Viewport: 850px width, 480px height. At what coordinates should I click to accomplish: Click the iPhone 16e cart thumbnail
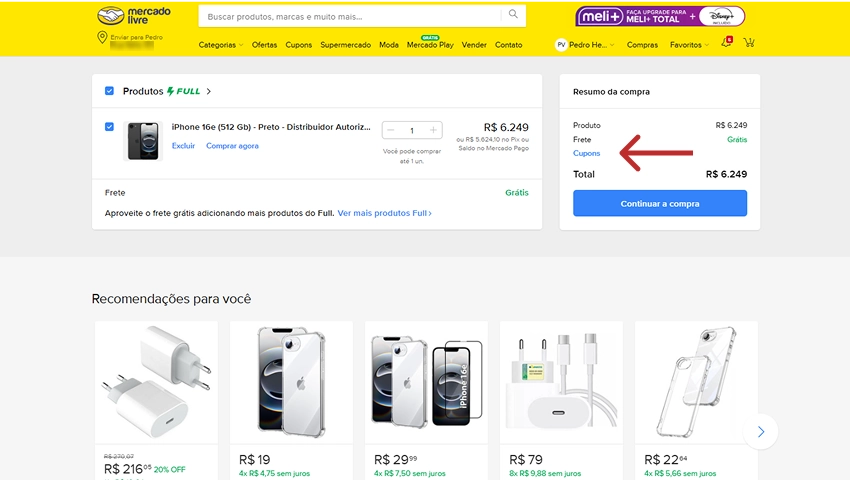143,141
